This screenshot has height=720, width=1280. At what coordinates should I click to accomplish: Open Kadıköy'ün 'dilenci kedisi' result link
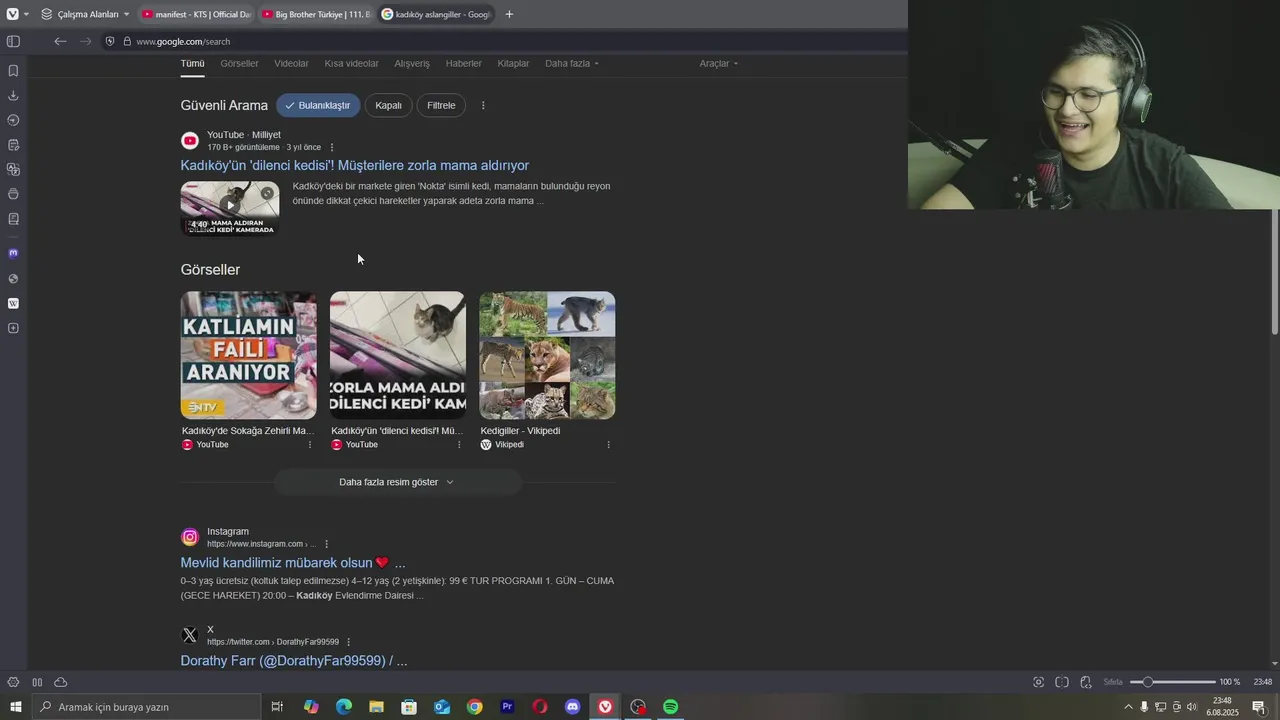coord(355,166)
